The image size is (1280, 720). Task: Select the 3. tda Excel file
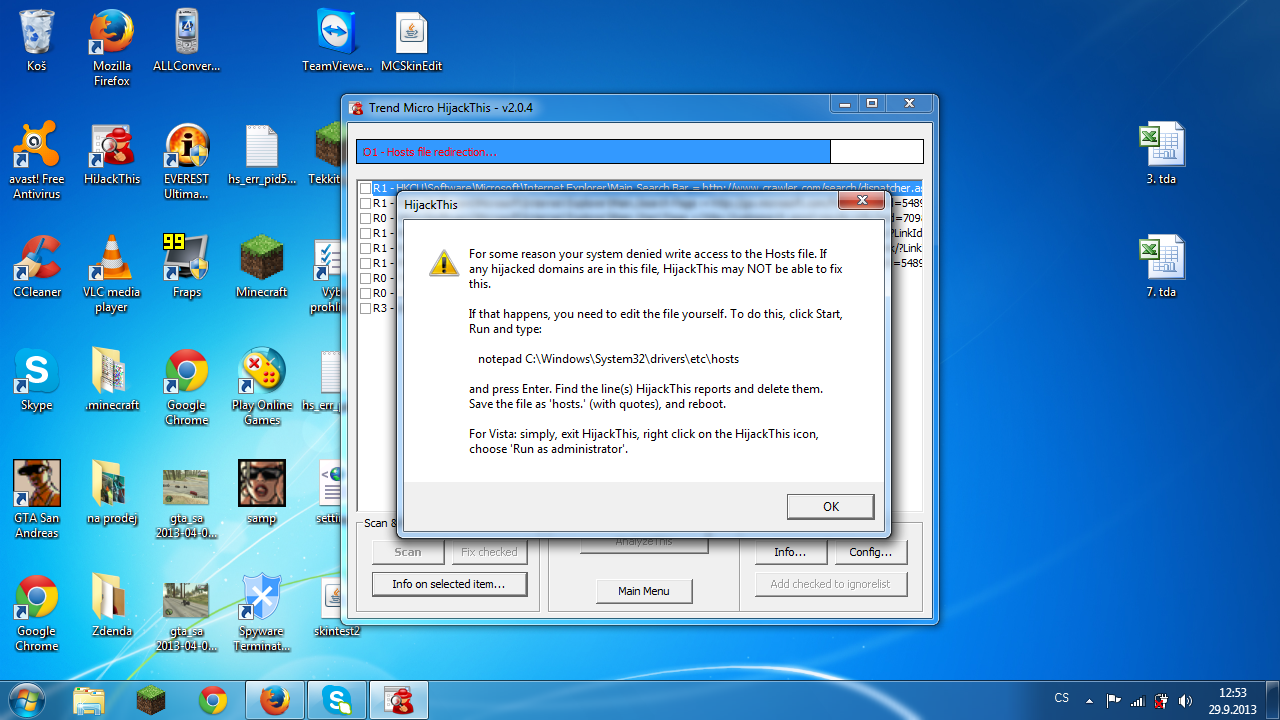(1161, 154)
